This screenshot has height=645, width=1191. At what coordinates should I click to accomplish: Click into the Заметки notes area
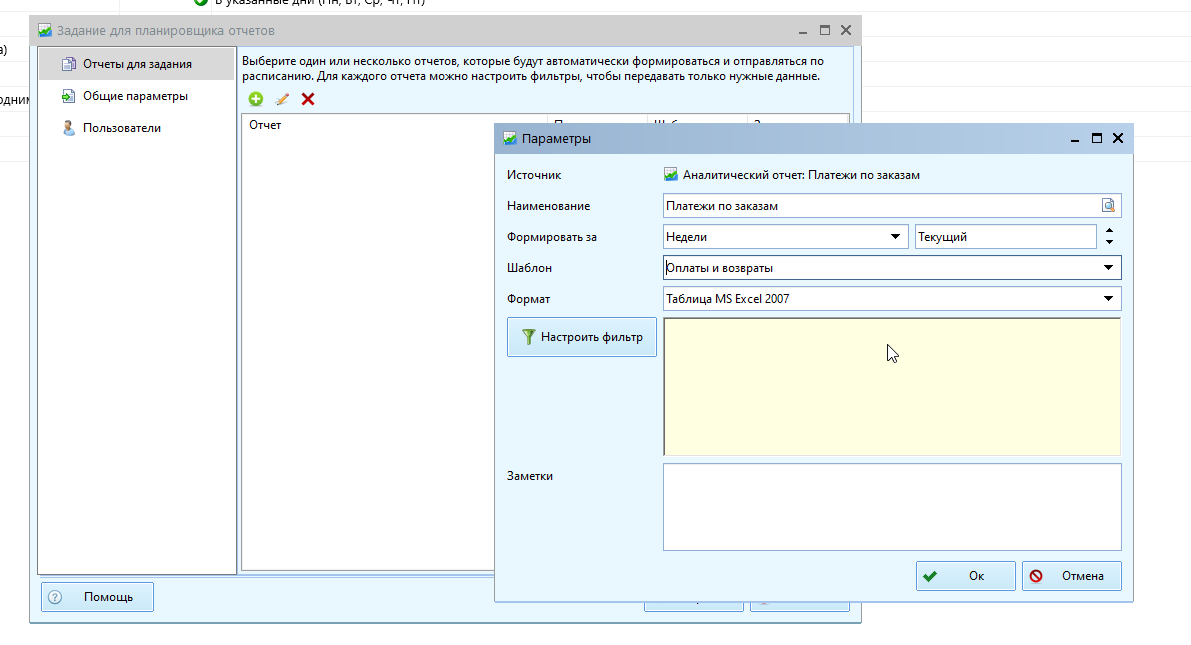pyautogui.click(x=892, y=507)
